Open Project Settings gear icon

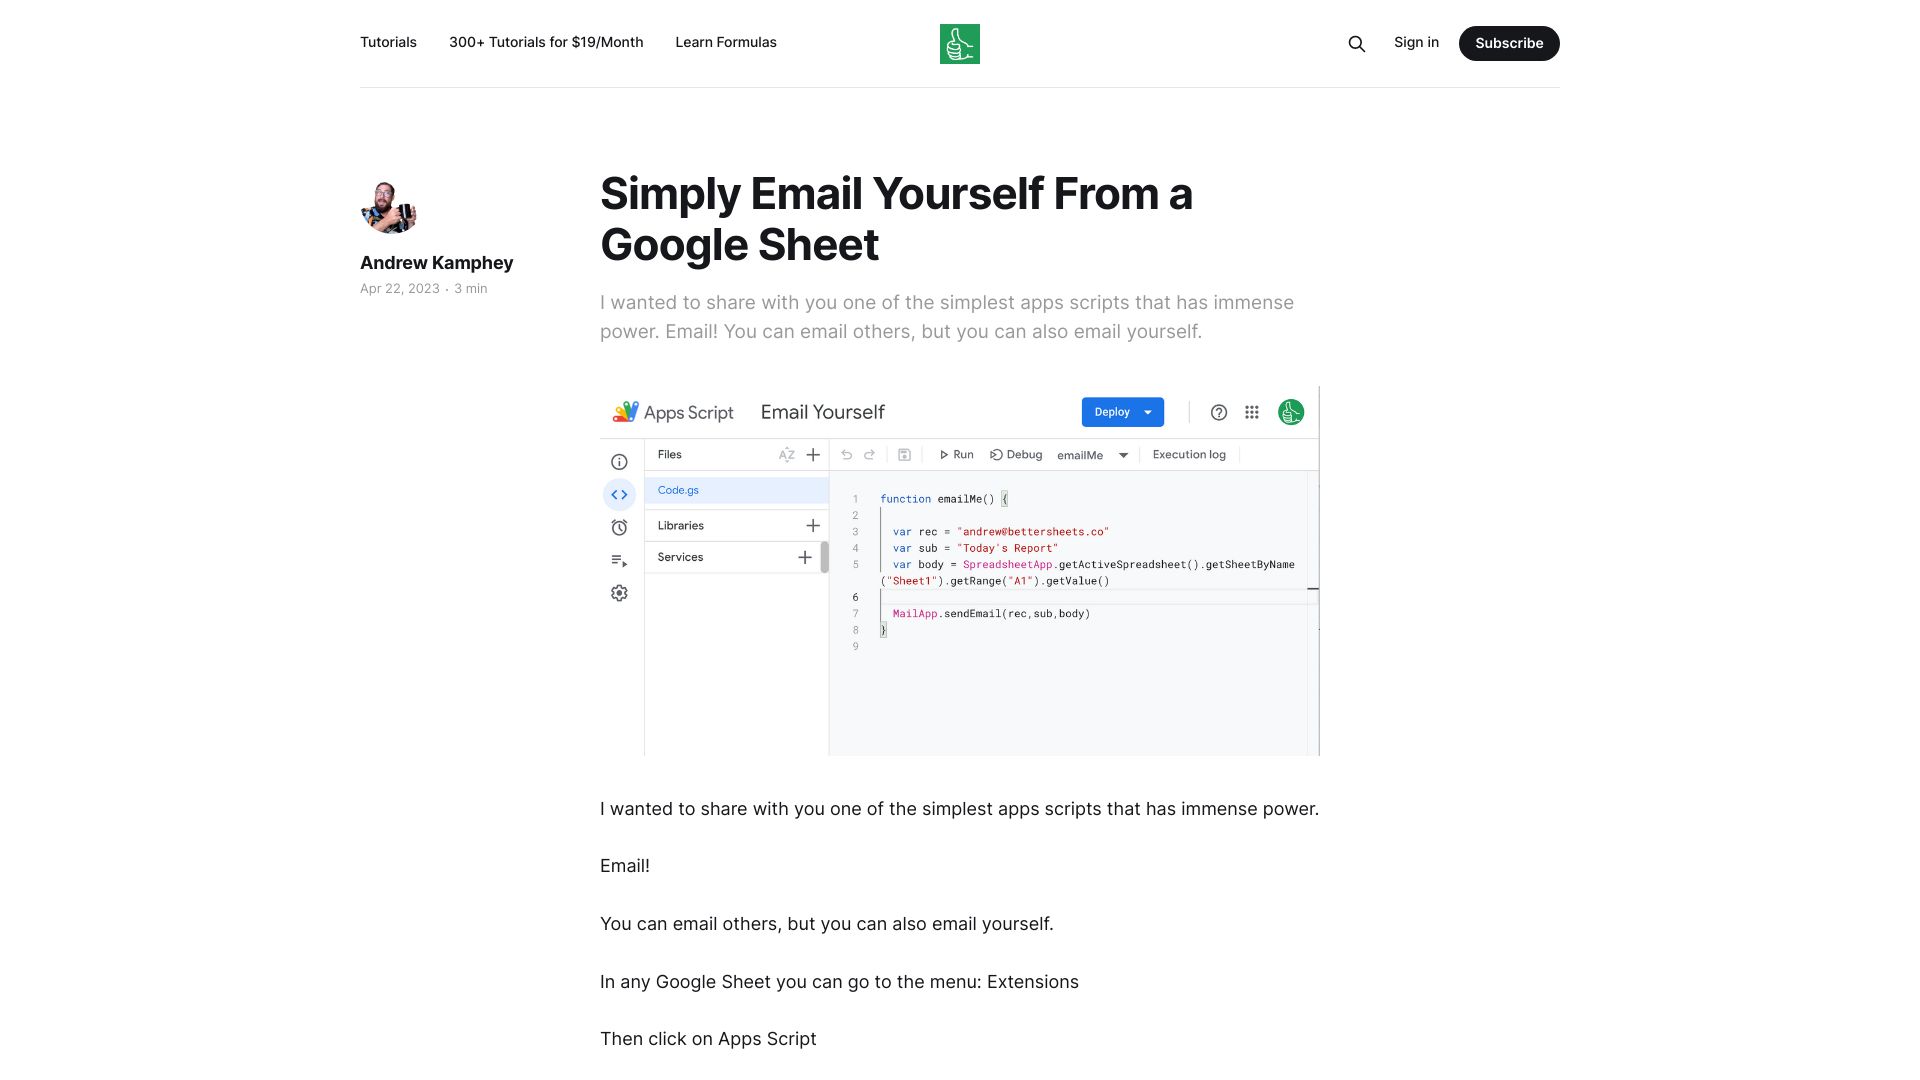coord(620,593)
